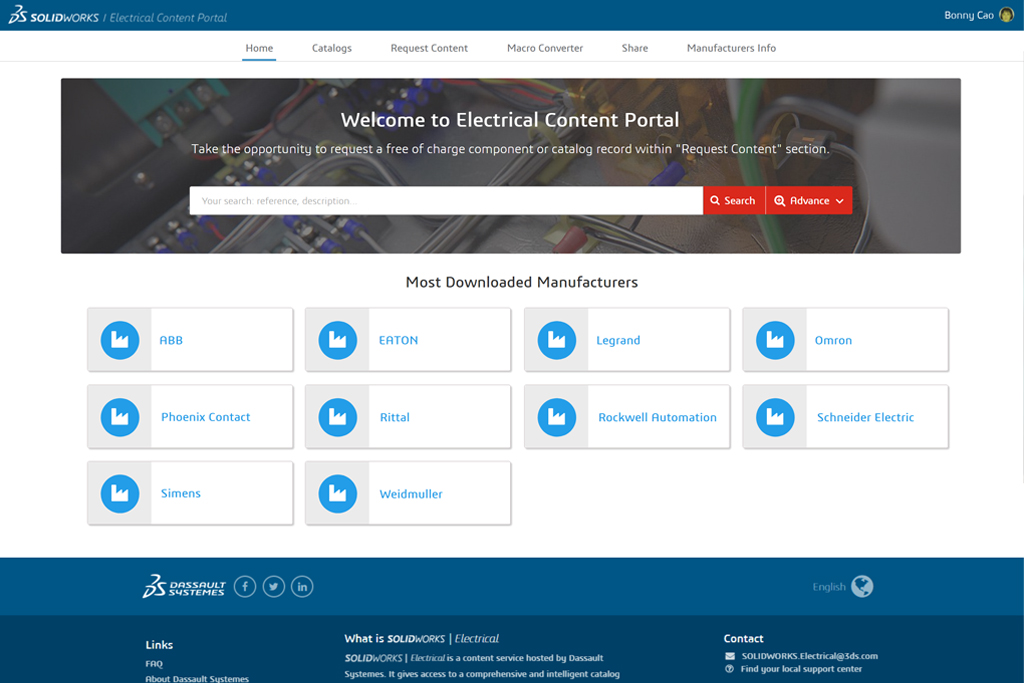Open the Rittal manufacturer link
This screenshot has height=683, width=1024.
click(395, 417)
